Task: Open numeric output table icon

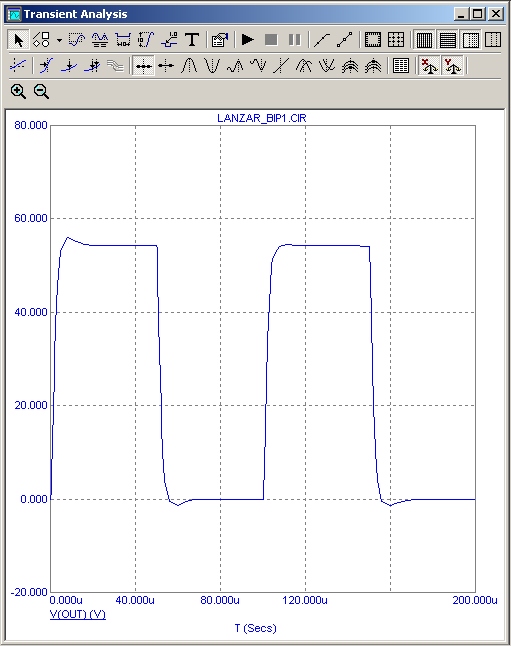Action: coord(401,66)
